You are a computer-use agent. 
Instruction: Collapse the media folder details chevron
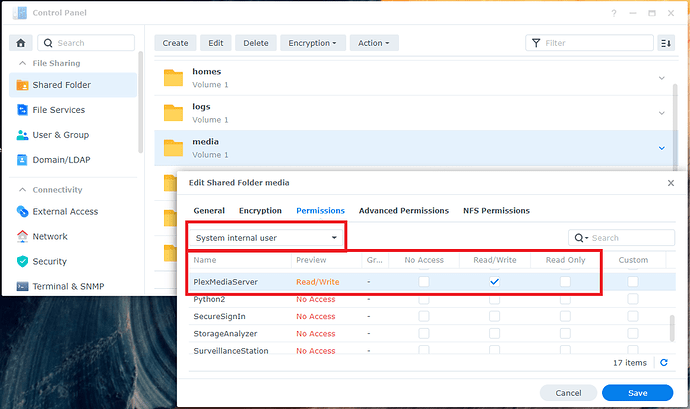(x=661, y=148)
